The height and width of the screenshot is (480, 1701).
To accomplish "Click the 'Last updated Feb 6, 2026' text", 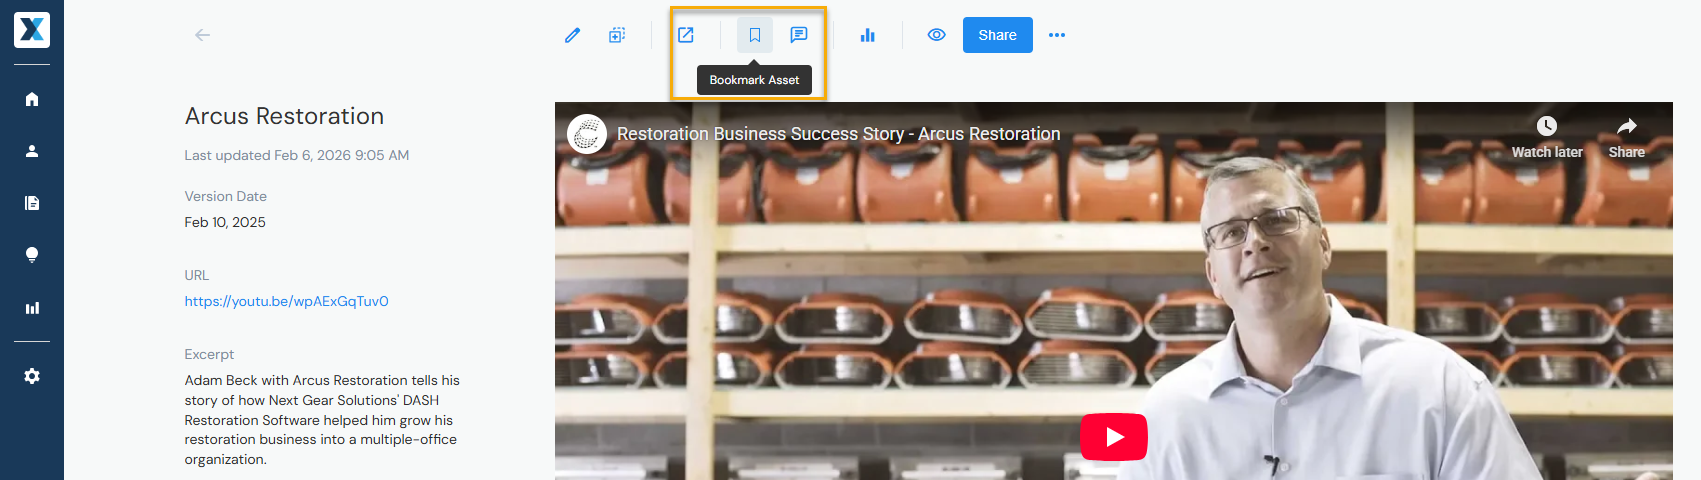I will 297,155.
